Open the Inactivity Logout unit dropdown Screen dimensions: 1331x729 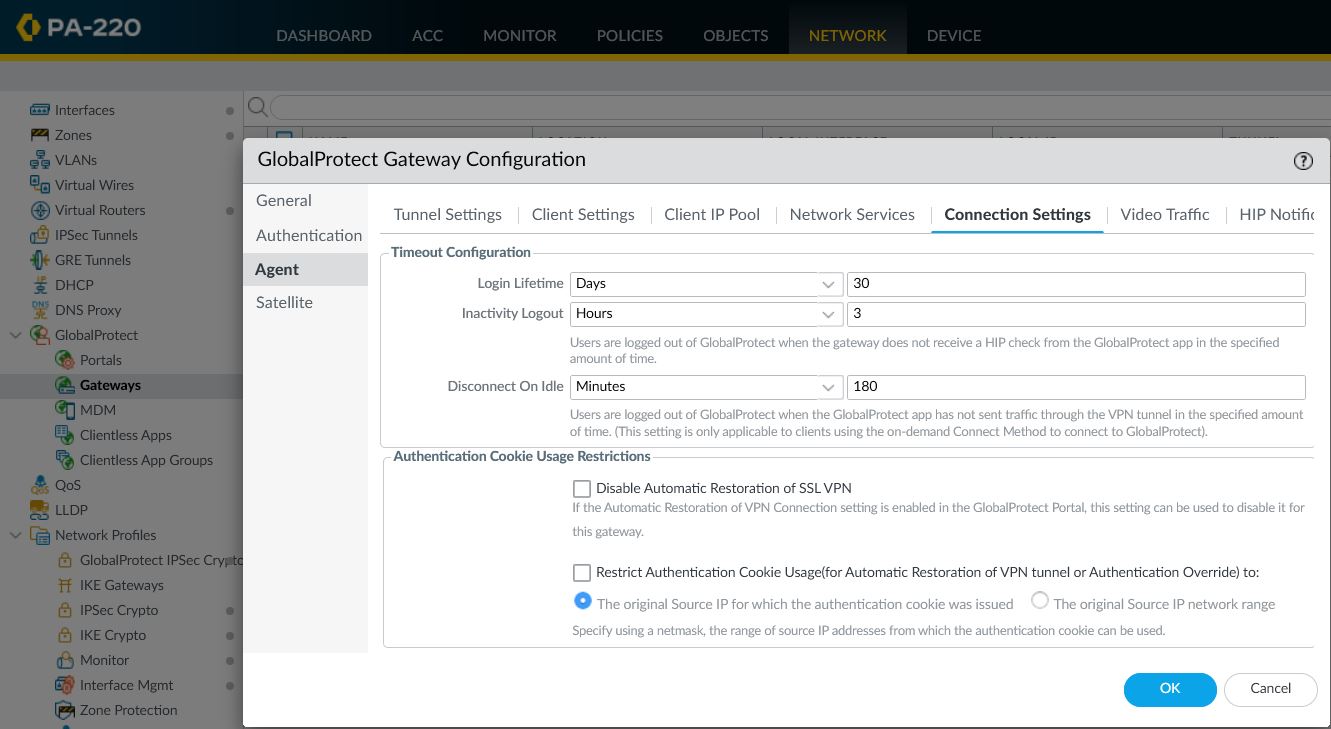coord(827,314)
